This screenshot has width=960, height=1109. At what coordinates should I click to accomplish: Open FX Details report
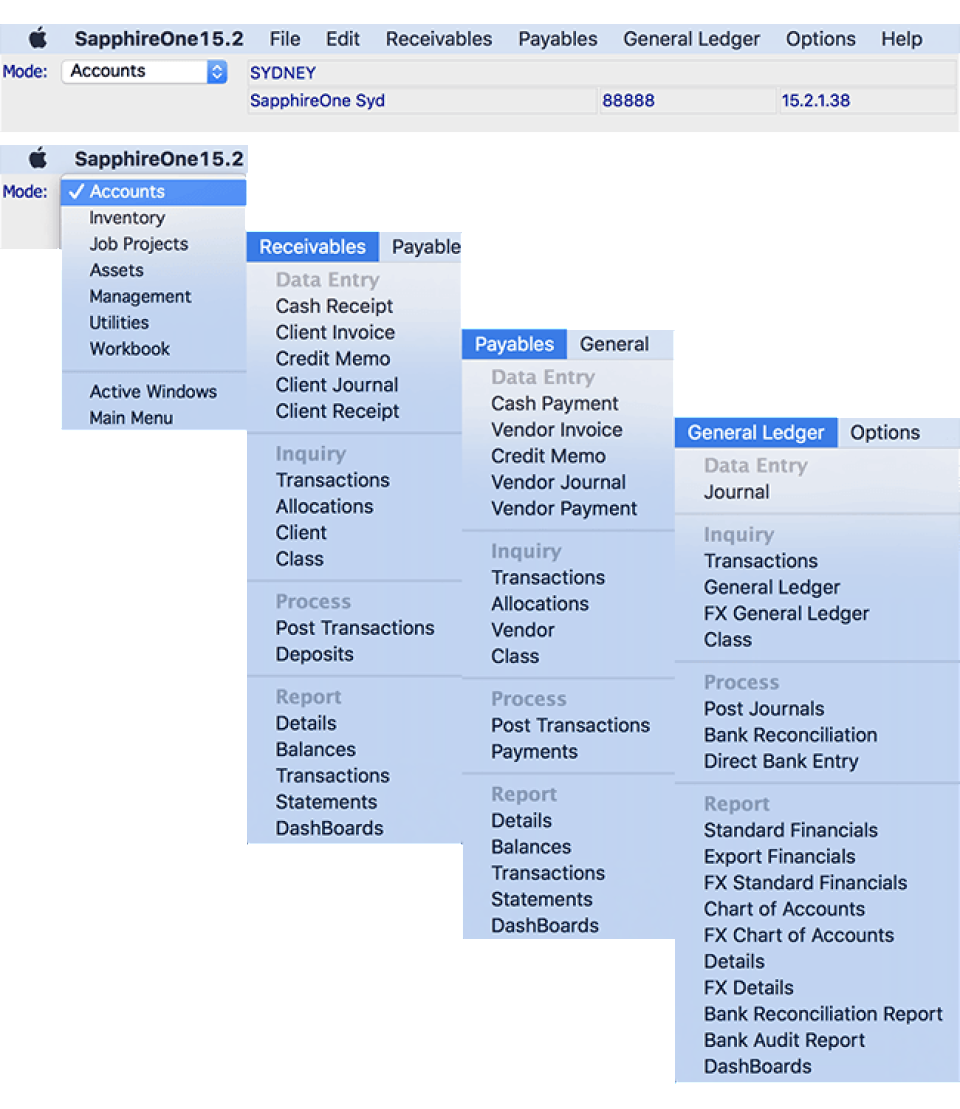point(748,987)
